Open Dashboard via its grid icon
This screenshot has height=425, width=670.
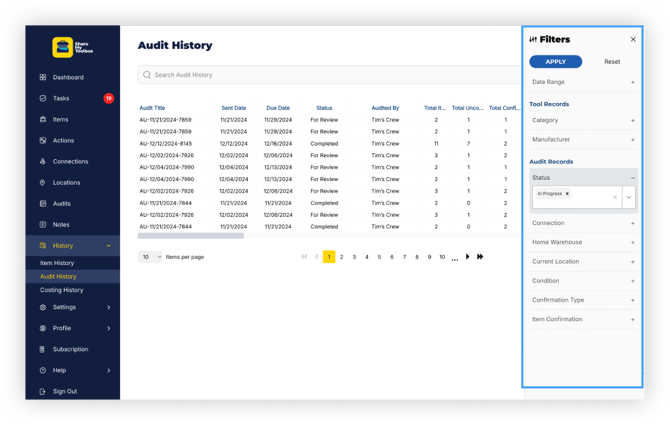point(43,77)
